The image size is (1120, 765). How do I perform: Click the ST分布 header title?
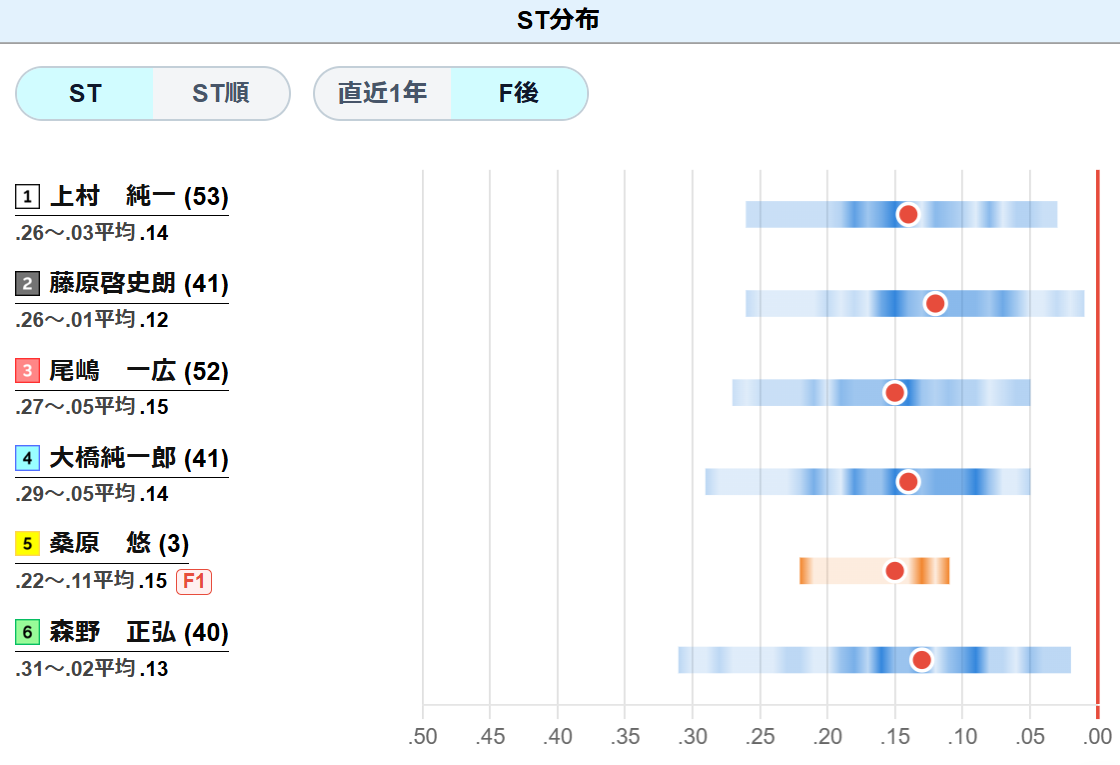pos(558,20)
